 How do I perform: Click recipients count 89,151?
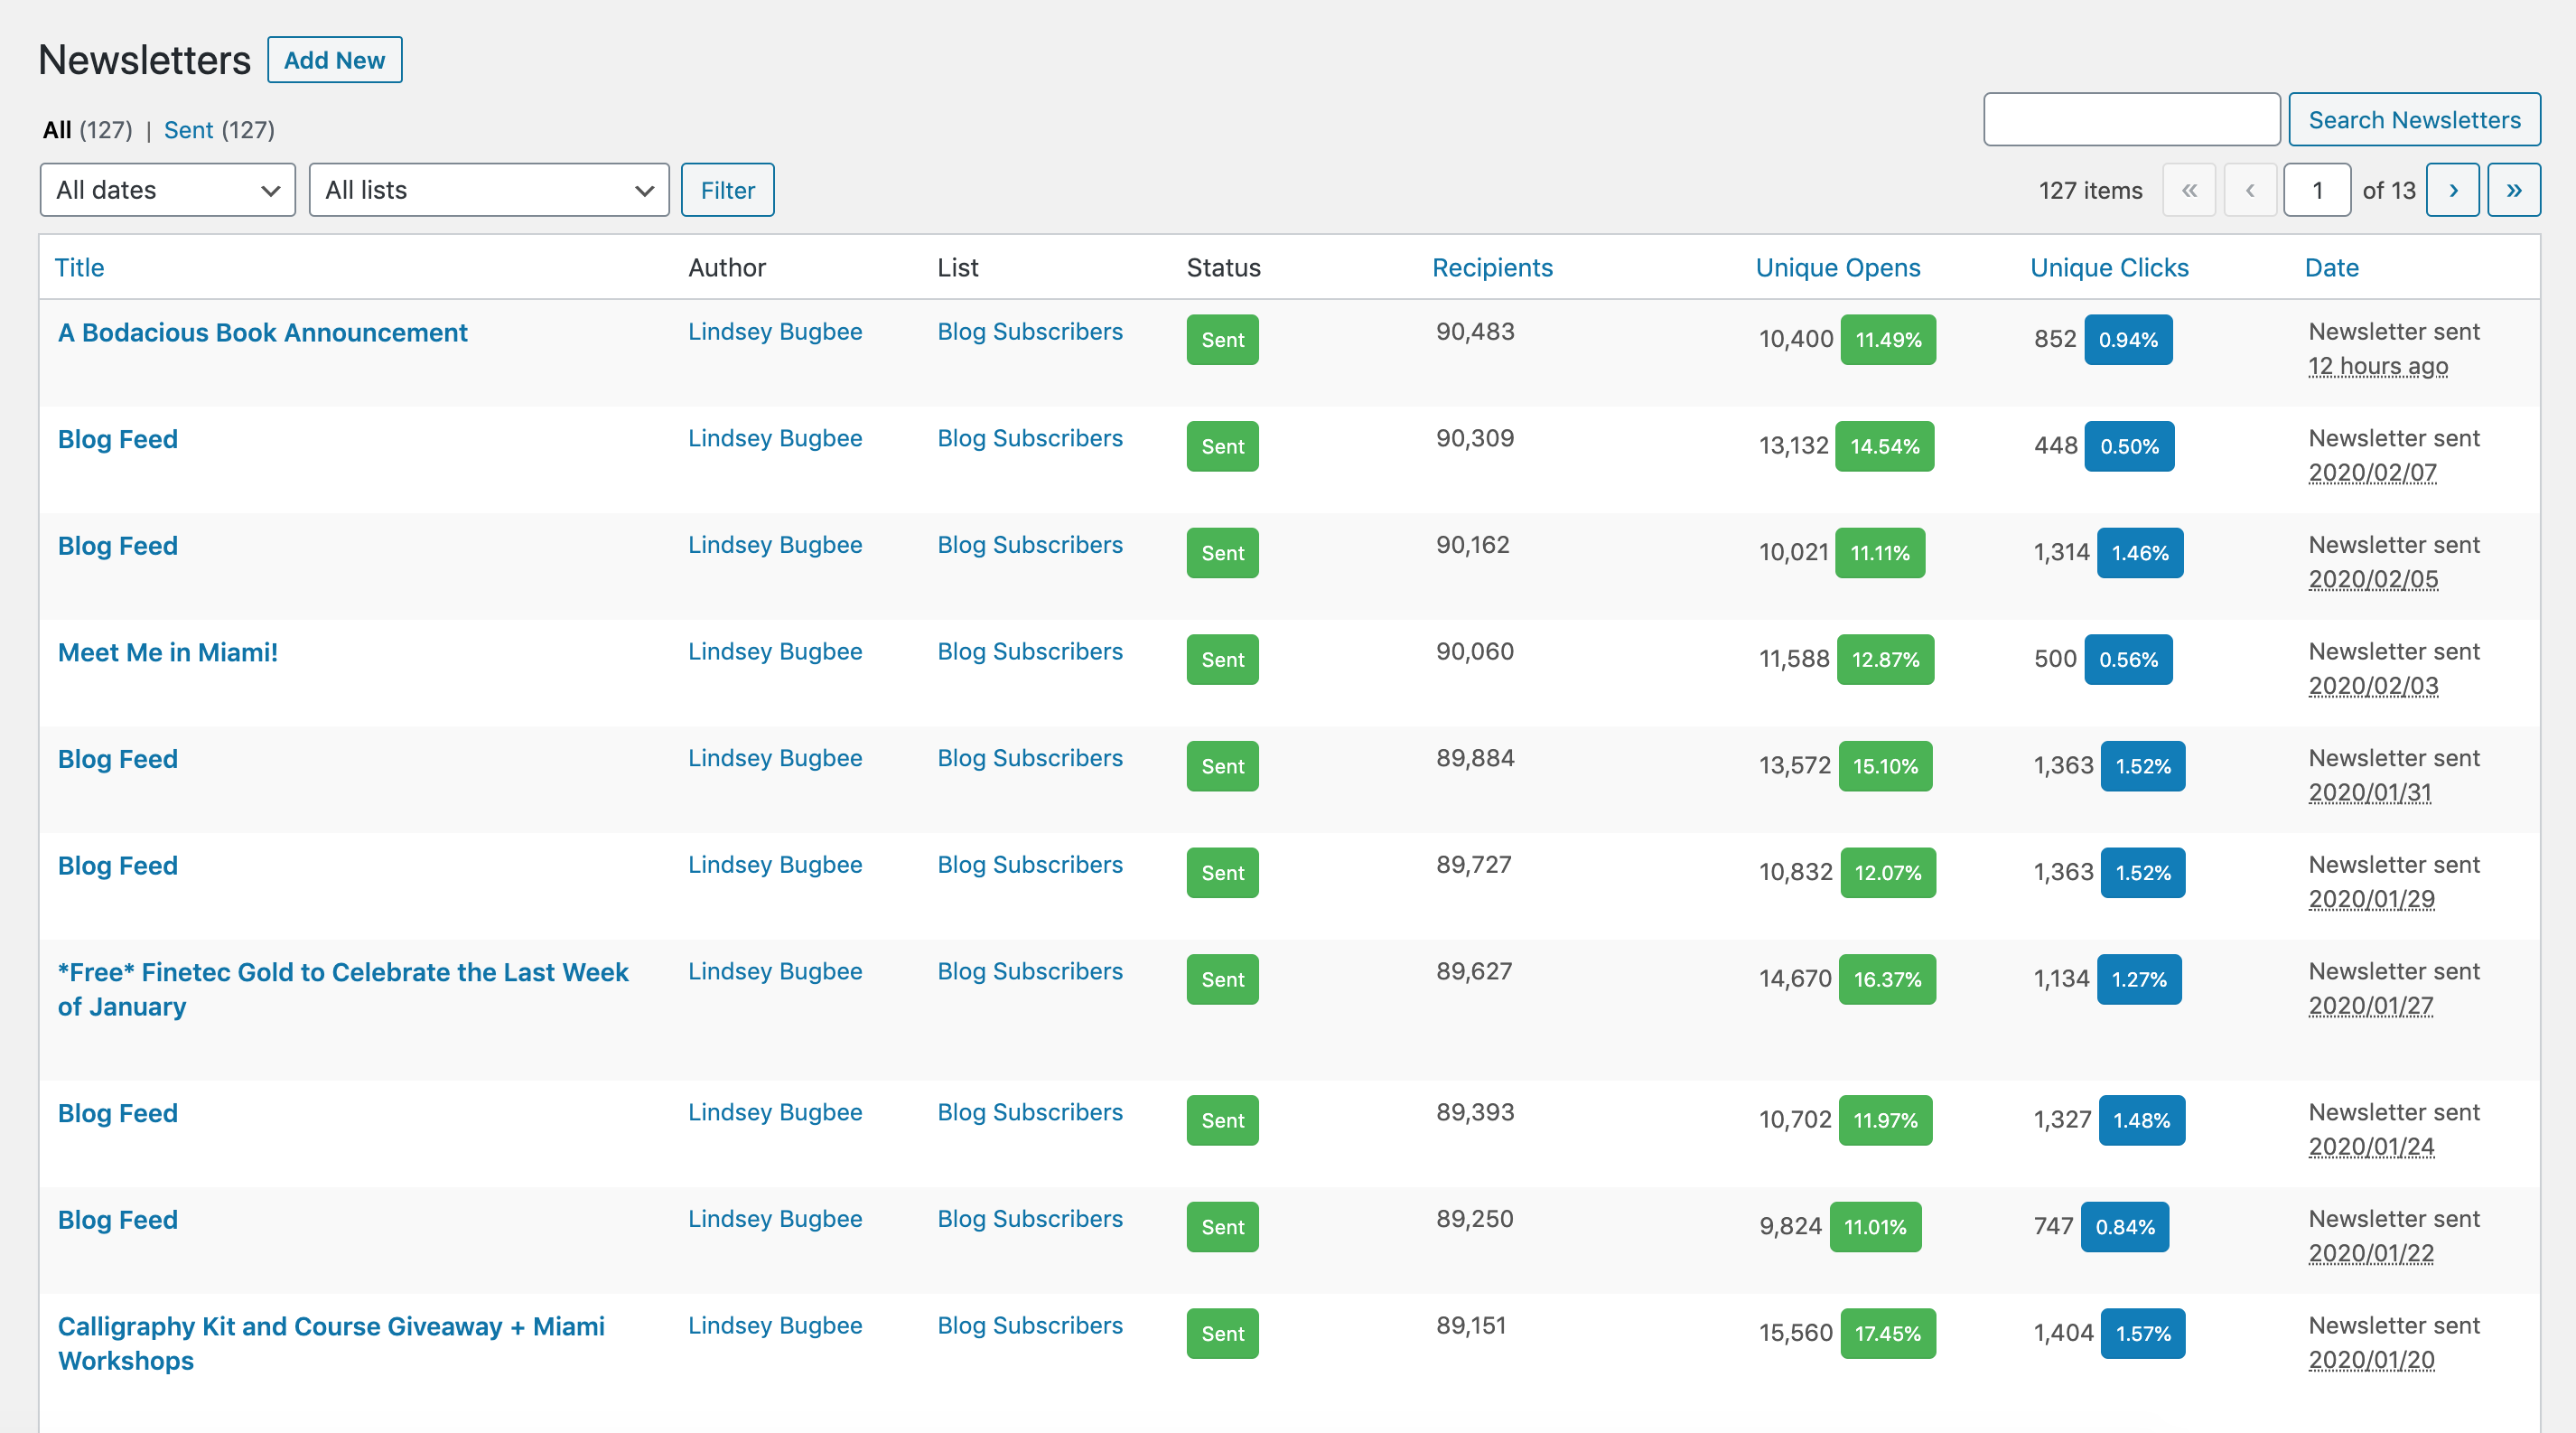[1471, 1326]
